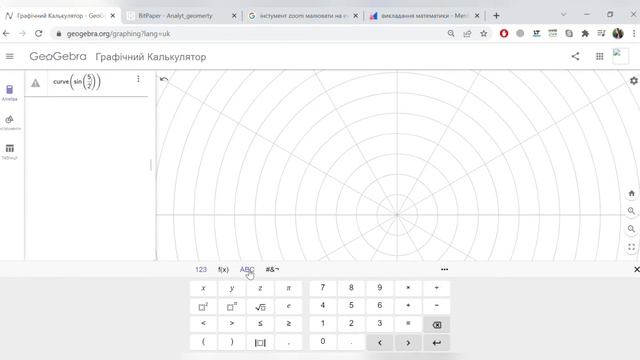This screenshot has height=360, width=640.
Task: Reload the page in browser
Action: [38, 34]
